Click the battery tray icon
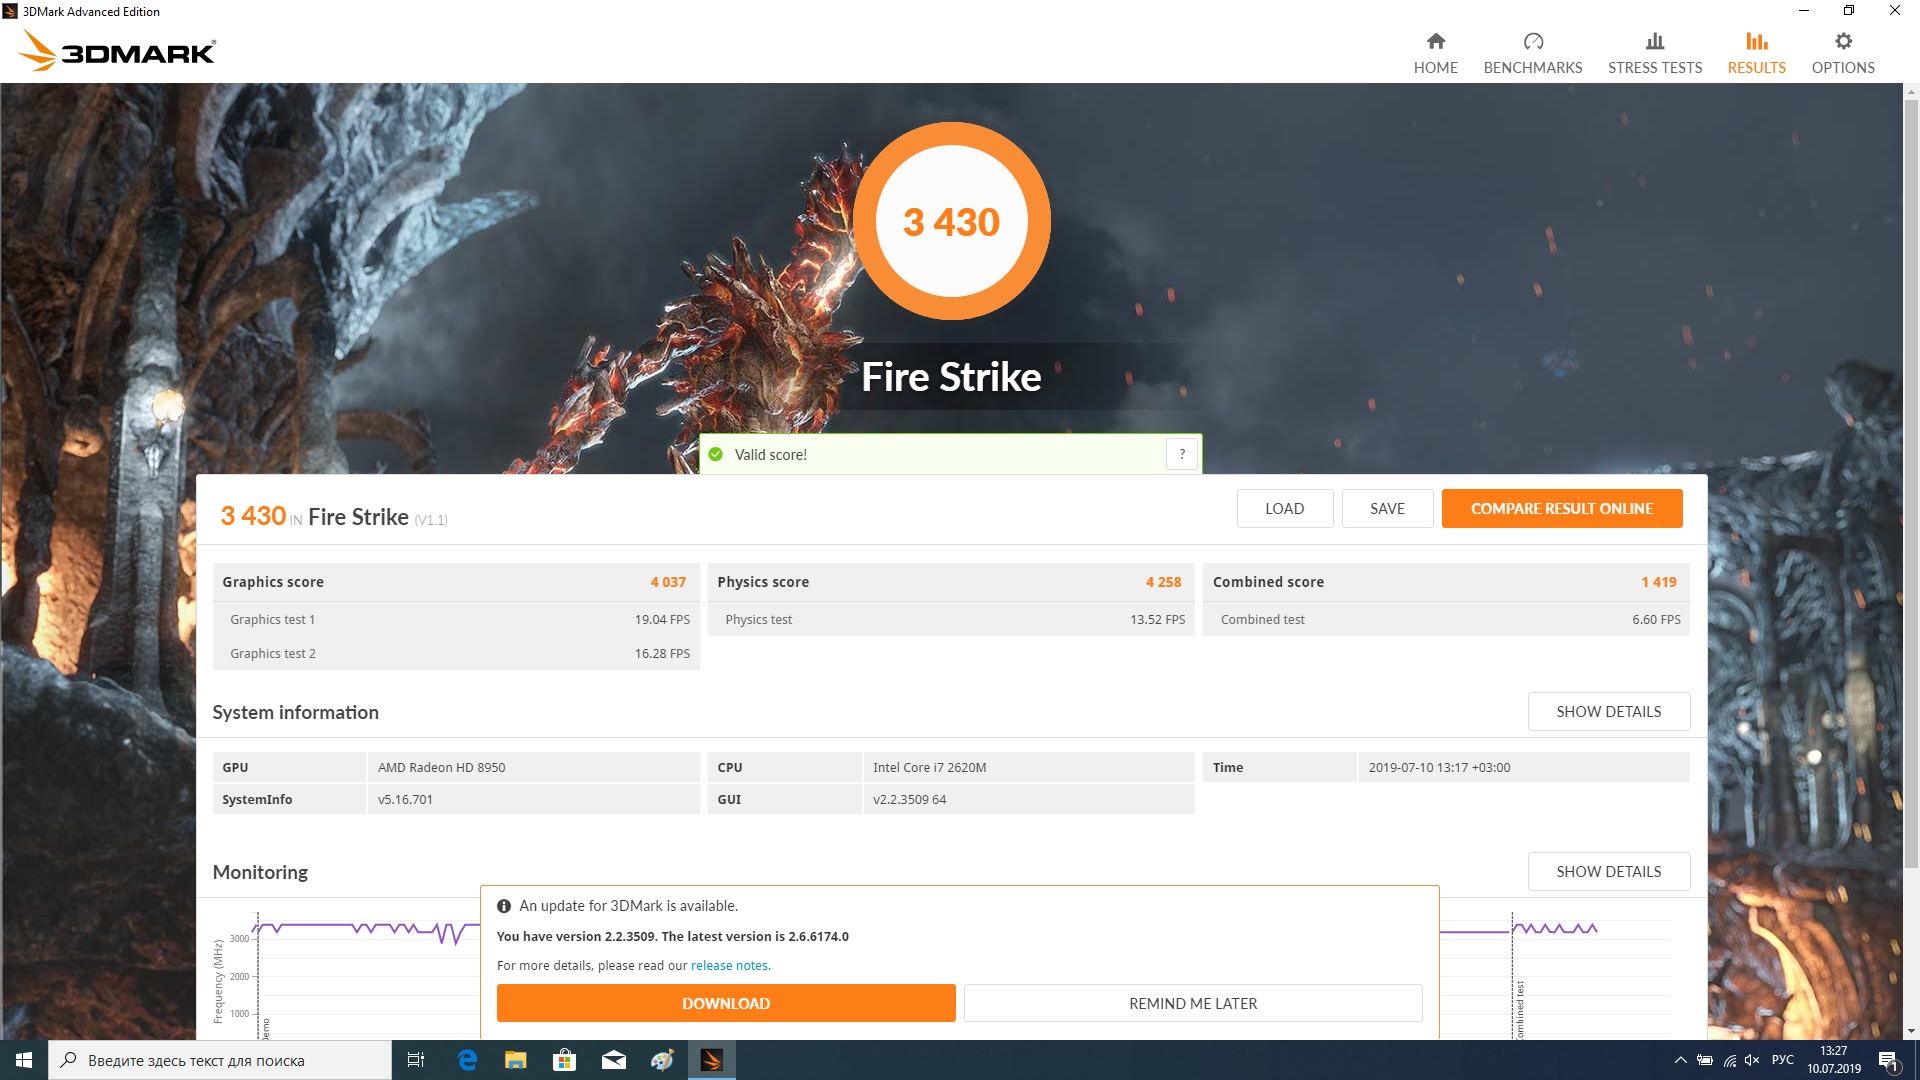Image resolution: width=1920 pixels, height=1080 pixels. [x=1705, y=1060]
